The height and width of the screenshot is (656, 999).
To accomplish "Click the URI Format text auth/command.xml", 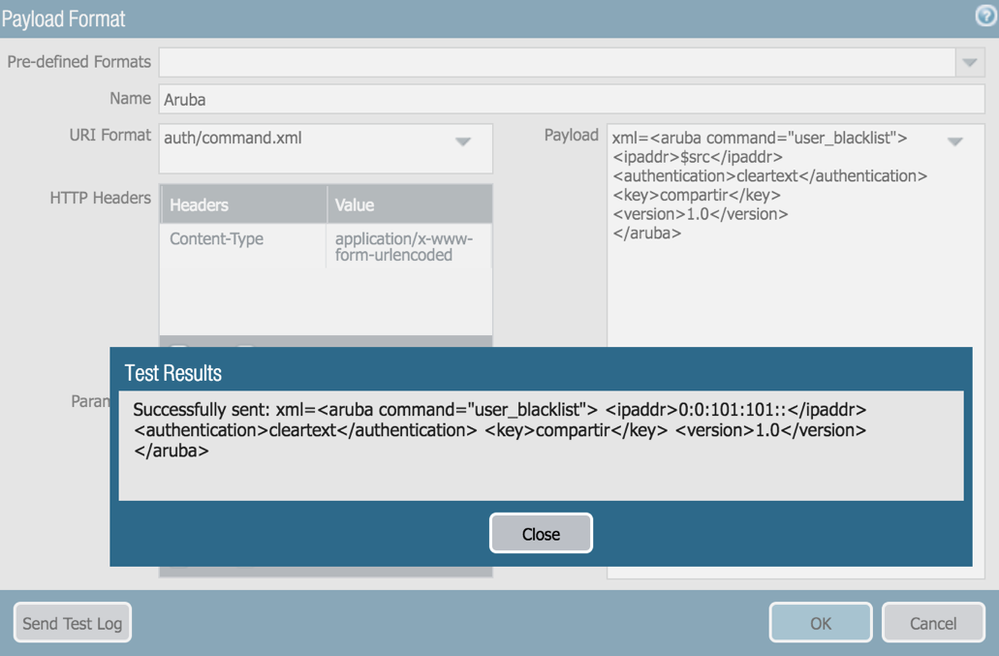I will [233, 138].
